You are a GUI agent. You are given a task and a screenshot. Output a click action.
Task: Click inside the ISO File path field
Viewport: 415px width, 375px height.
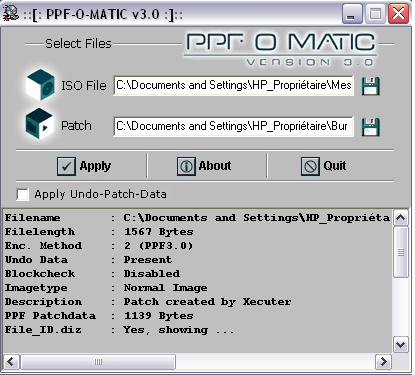[233, 86]
